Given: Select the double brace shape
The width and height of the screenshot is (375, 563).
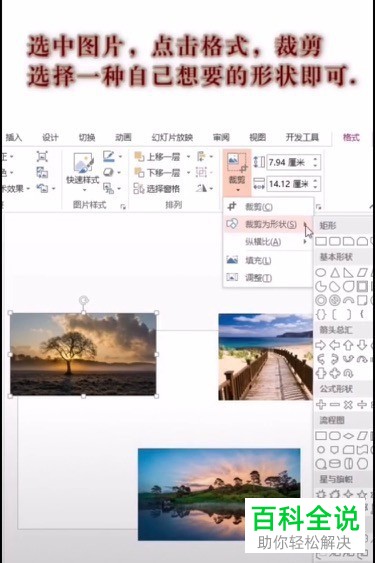Looking at the screenshot, I should (x=321, y=315).
